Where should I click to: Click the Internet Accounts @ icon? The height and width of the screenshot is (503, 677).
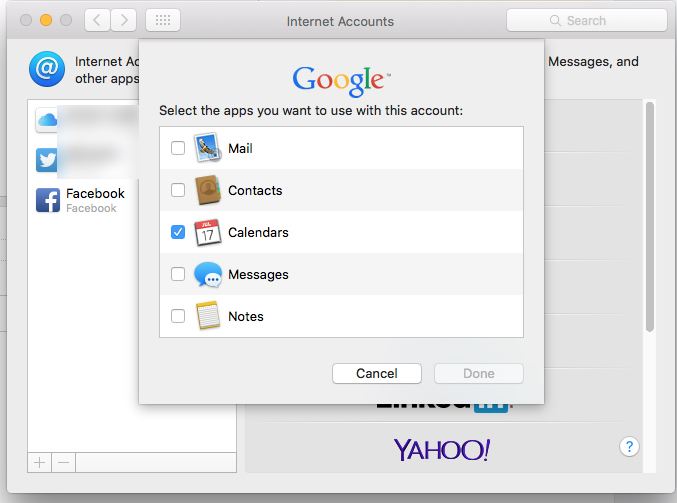pyautogui.click(x=47, y=69)
